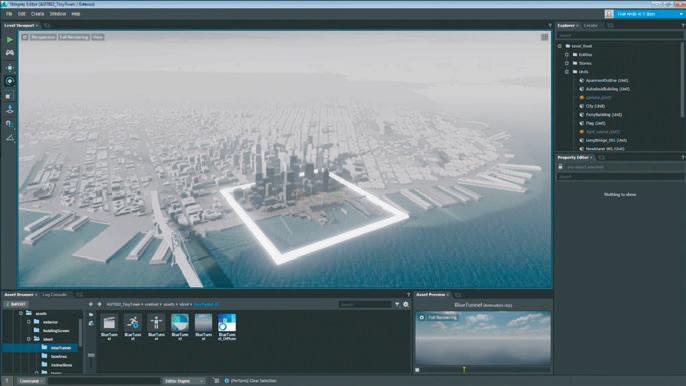The height and width of the screenshot is (386, 686).
Task: Start the green Play level button
Action: (9, 39)
